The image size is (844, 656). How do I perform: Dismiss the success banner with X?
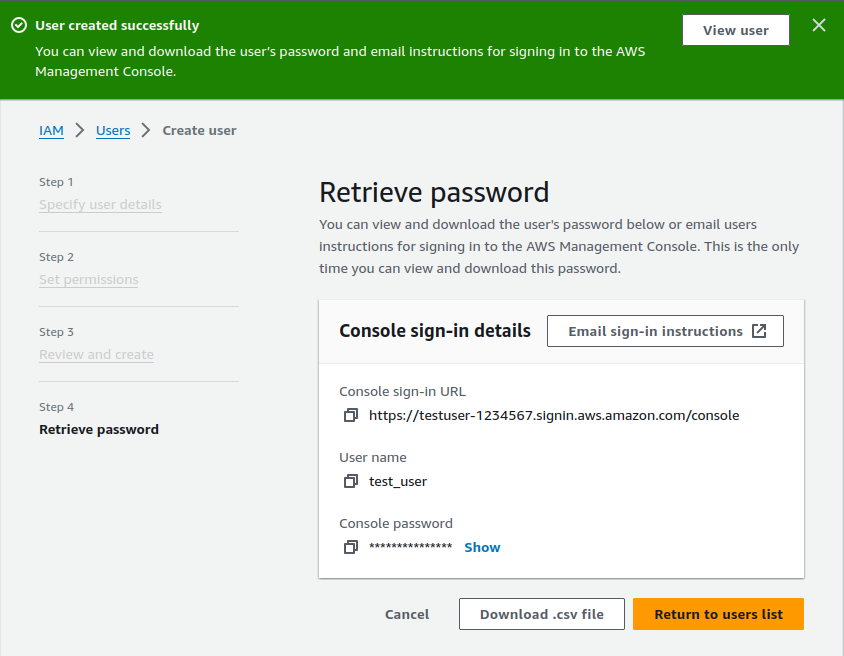pyautogui.click(x=819, y=25)
